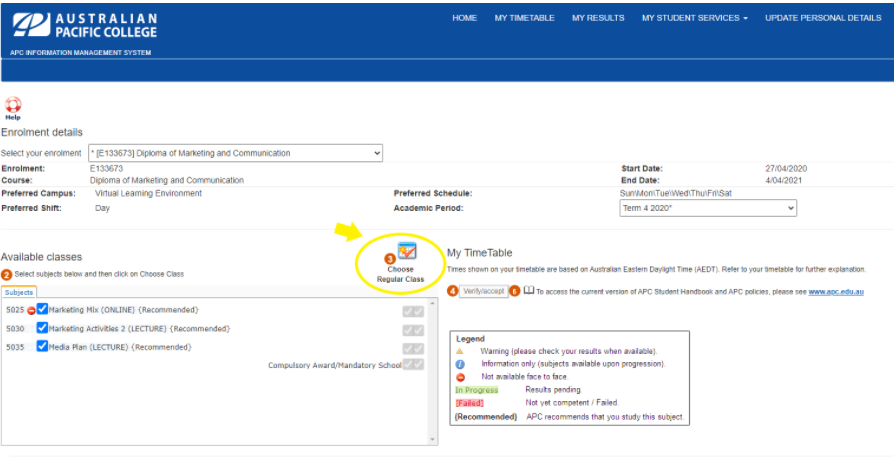Screen dimensions: 894x458
Task: Click the start date 27/04/2020
Action: (x=786, y=169)
